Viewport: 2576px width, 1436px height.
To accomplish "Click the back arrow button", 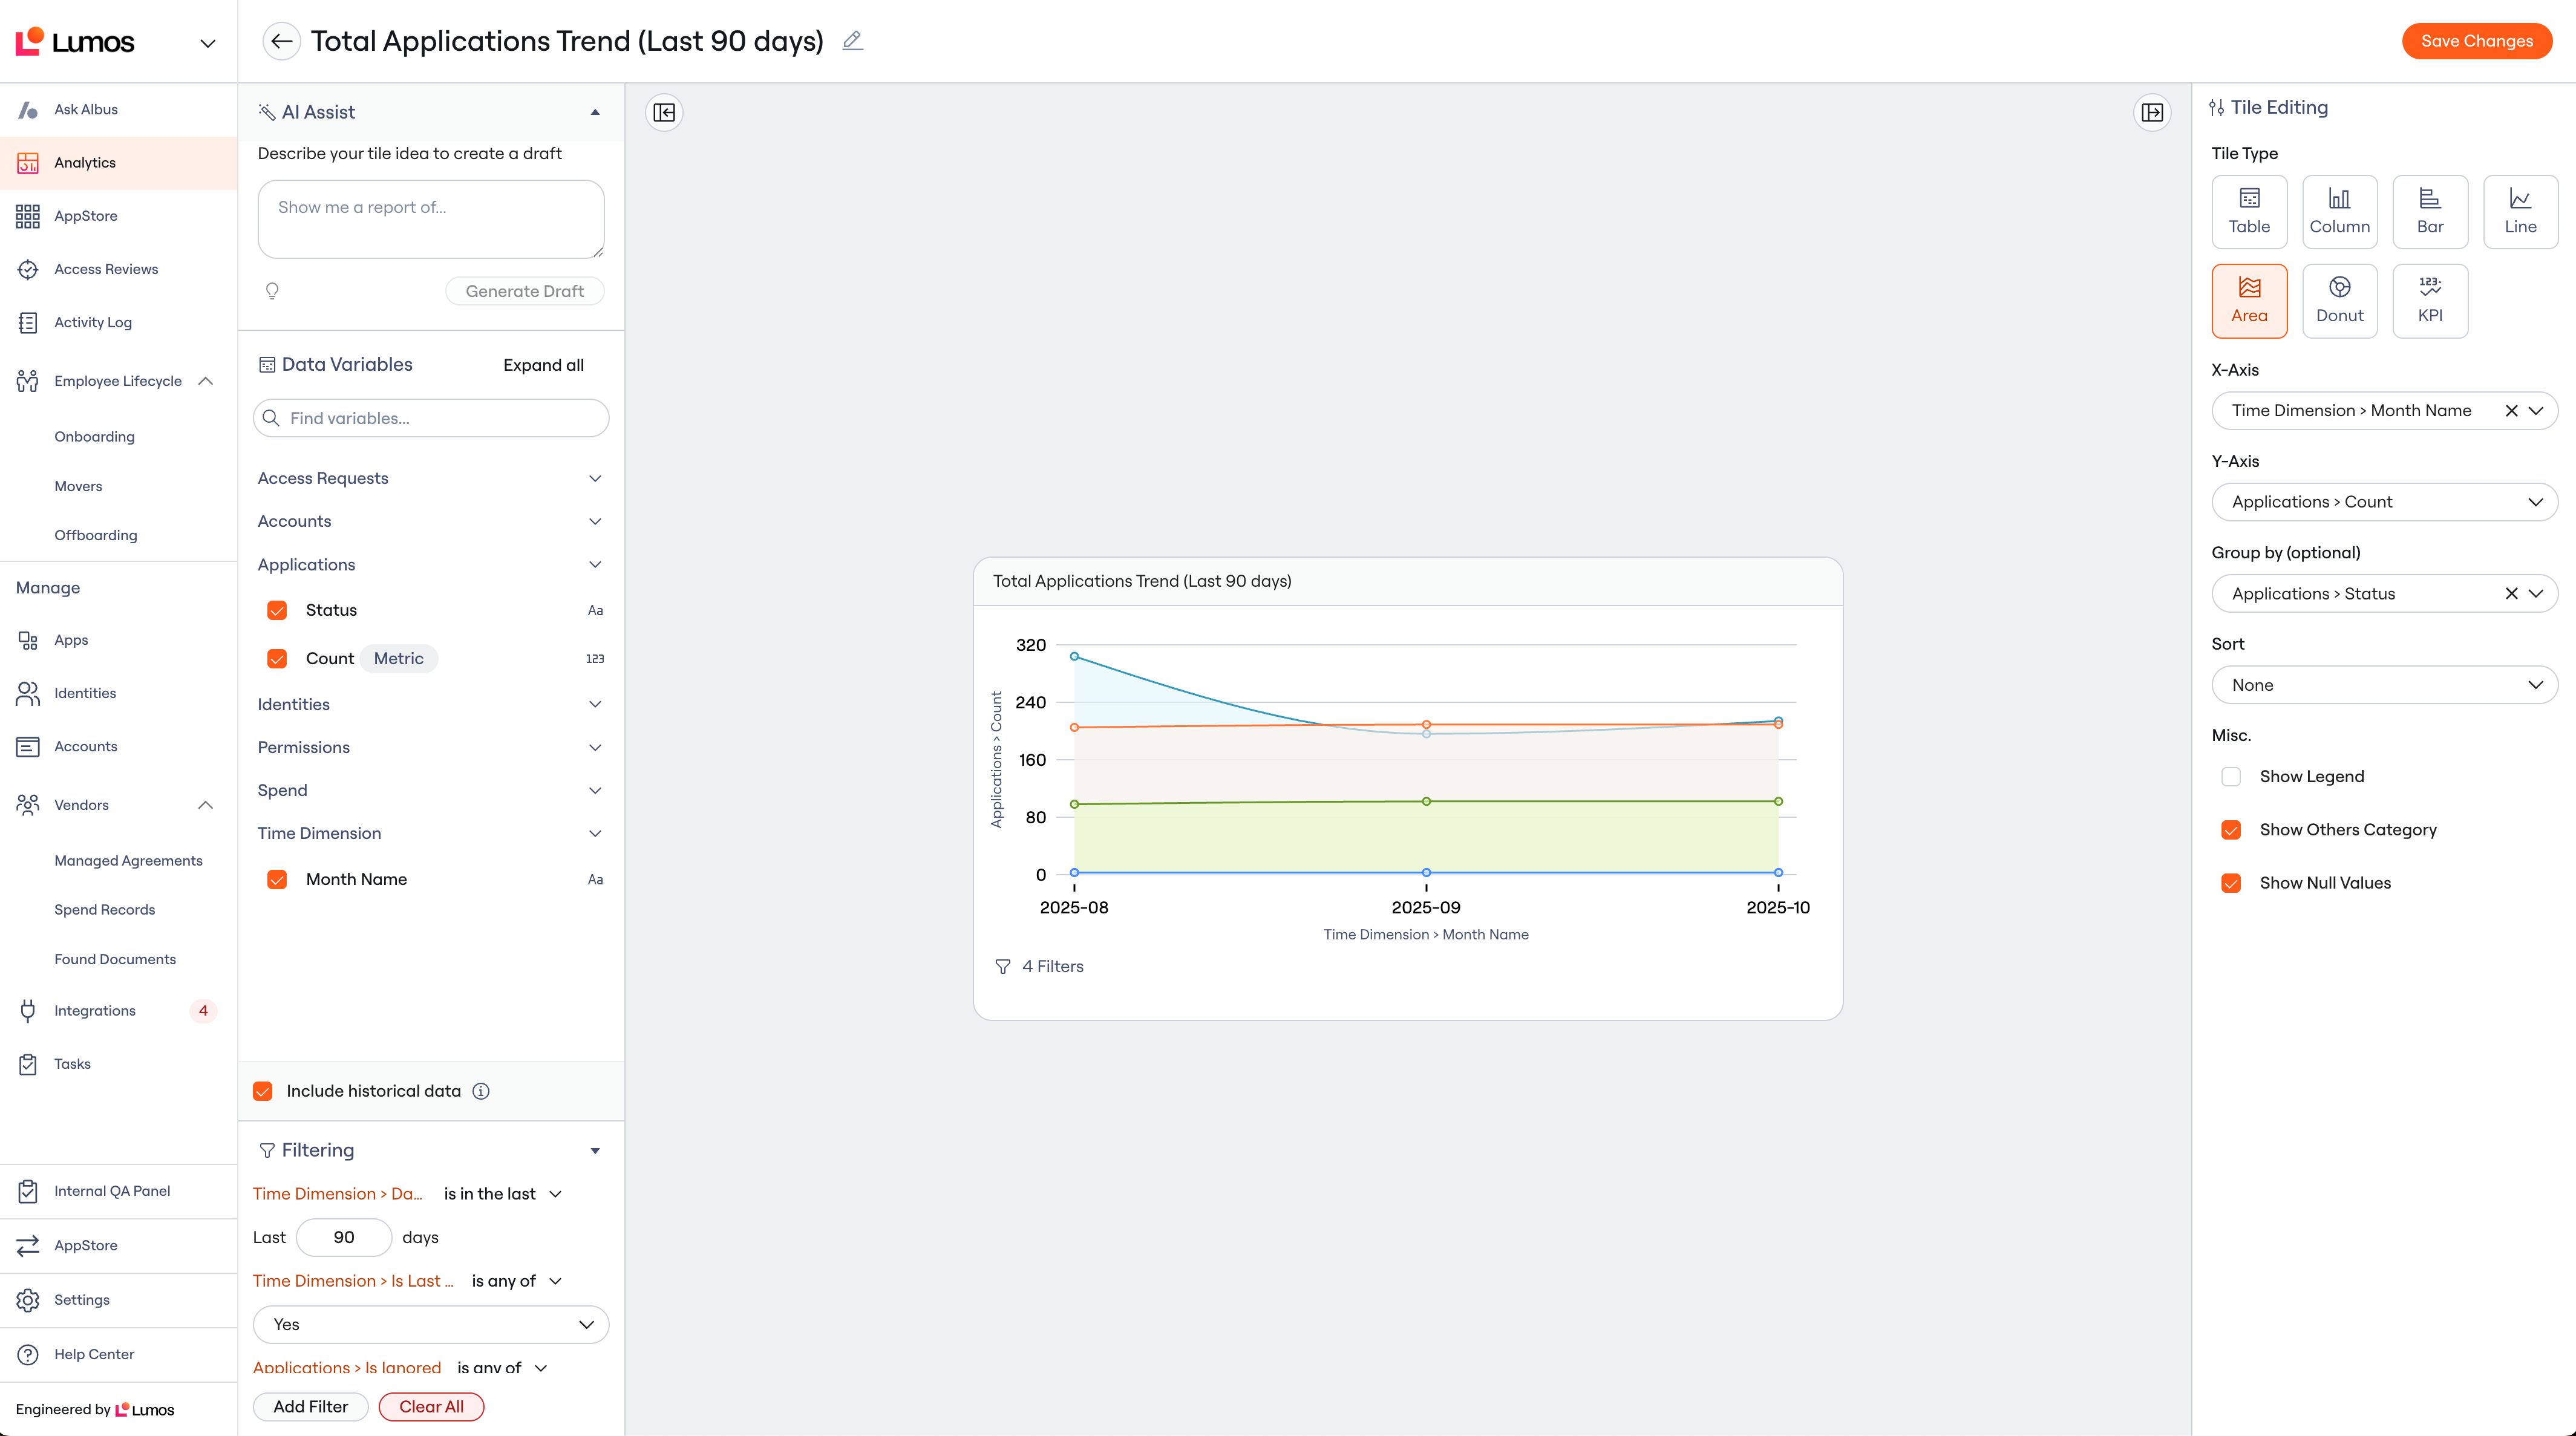I will [281, 41].
